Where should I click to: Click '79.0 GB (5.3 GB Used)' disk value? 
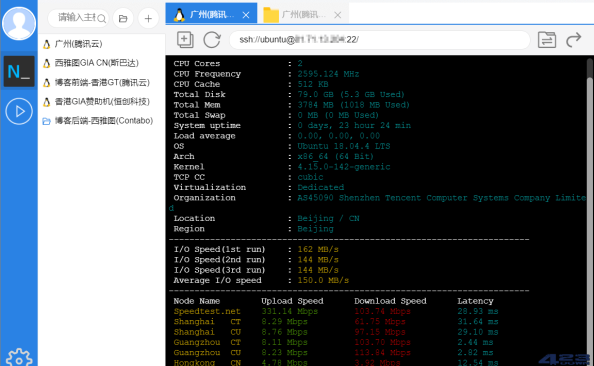pyautogui.click(x=351, y=94)
